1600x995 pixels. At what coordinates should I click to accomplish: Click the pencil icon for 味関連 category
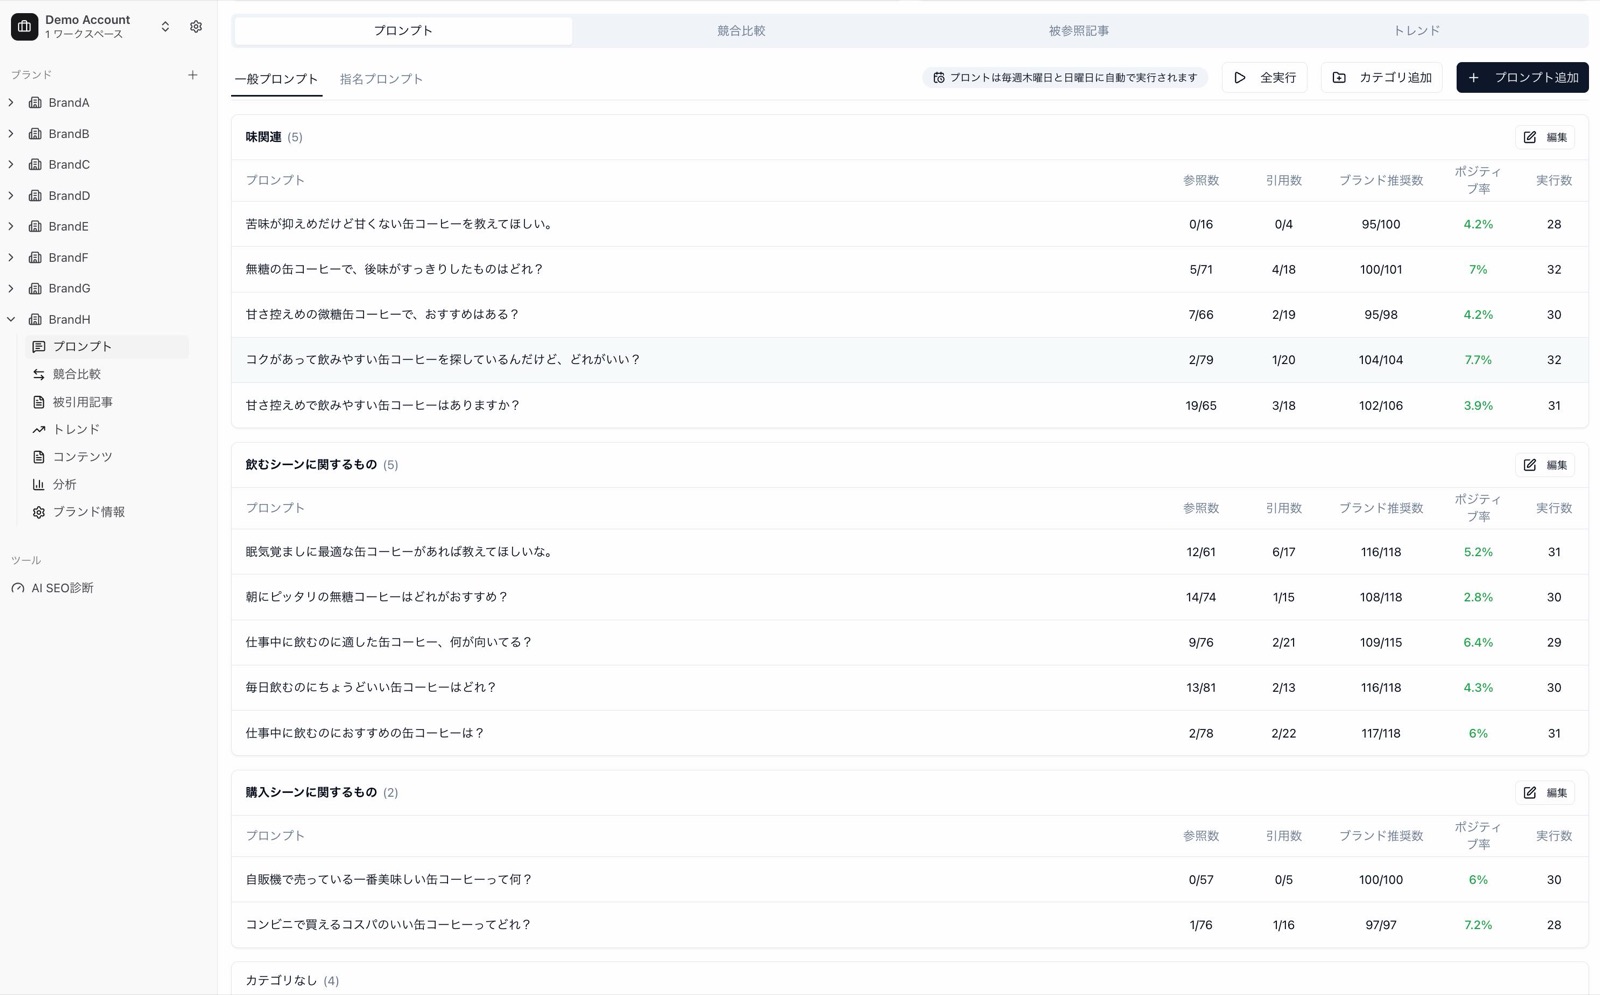point(1530,138)
